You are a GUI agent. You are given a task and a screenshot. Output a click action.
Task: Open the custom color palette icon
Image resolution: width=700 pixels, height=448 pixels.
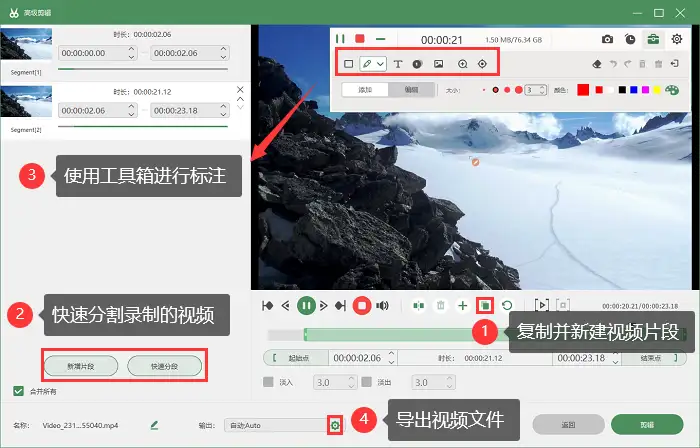672,90
